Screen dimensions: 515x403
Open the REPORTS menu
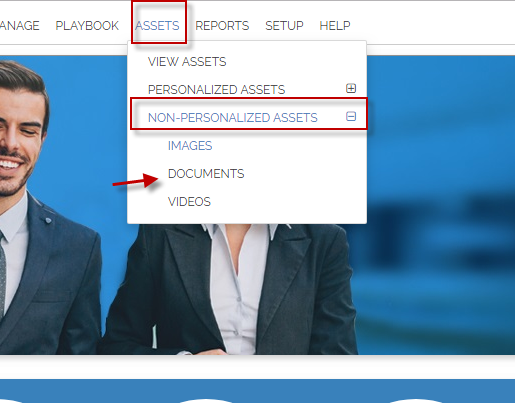(x=222, y=26)
